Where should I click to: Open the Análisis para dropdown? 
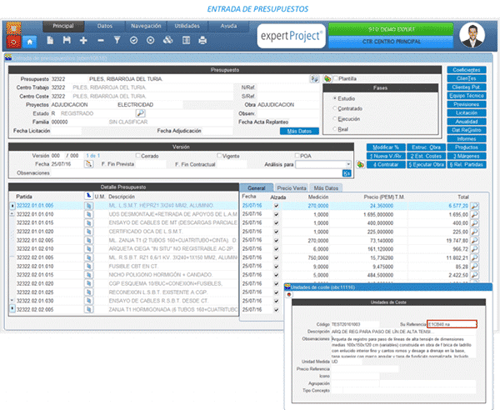(x=348, y=164)
